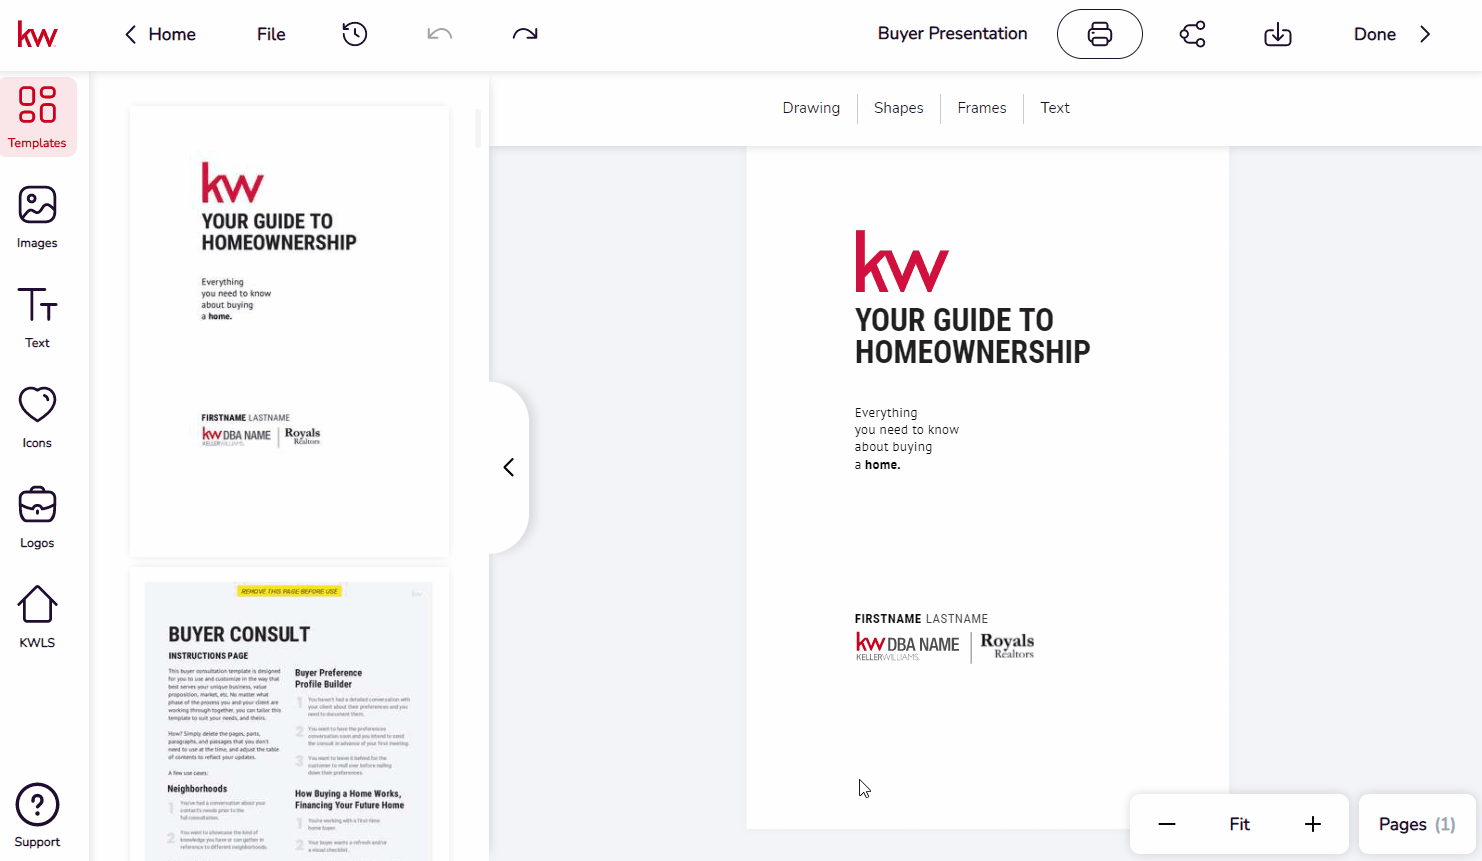Select the canvas heading YOUR GUIDE TO HOMEOWNERSHIP
Screen dimensions: 1482x861
[x=972, y=336]
